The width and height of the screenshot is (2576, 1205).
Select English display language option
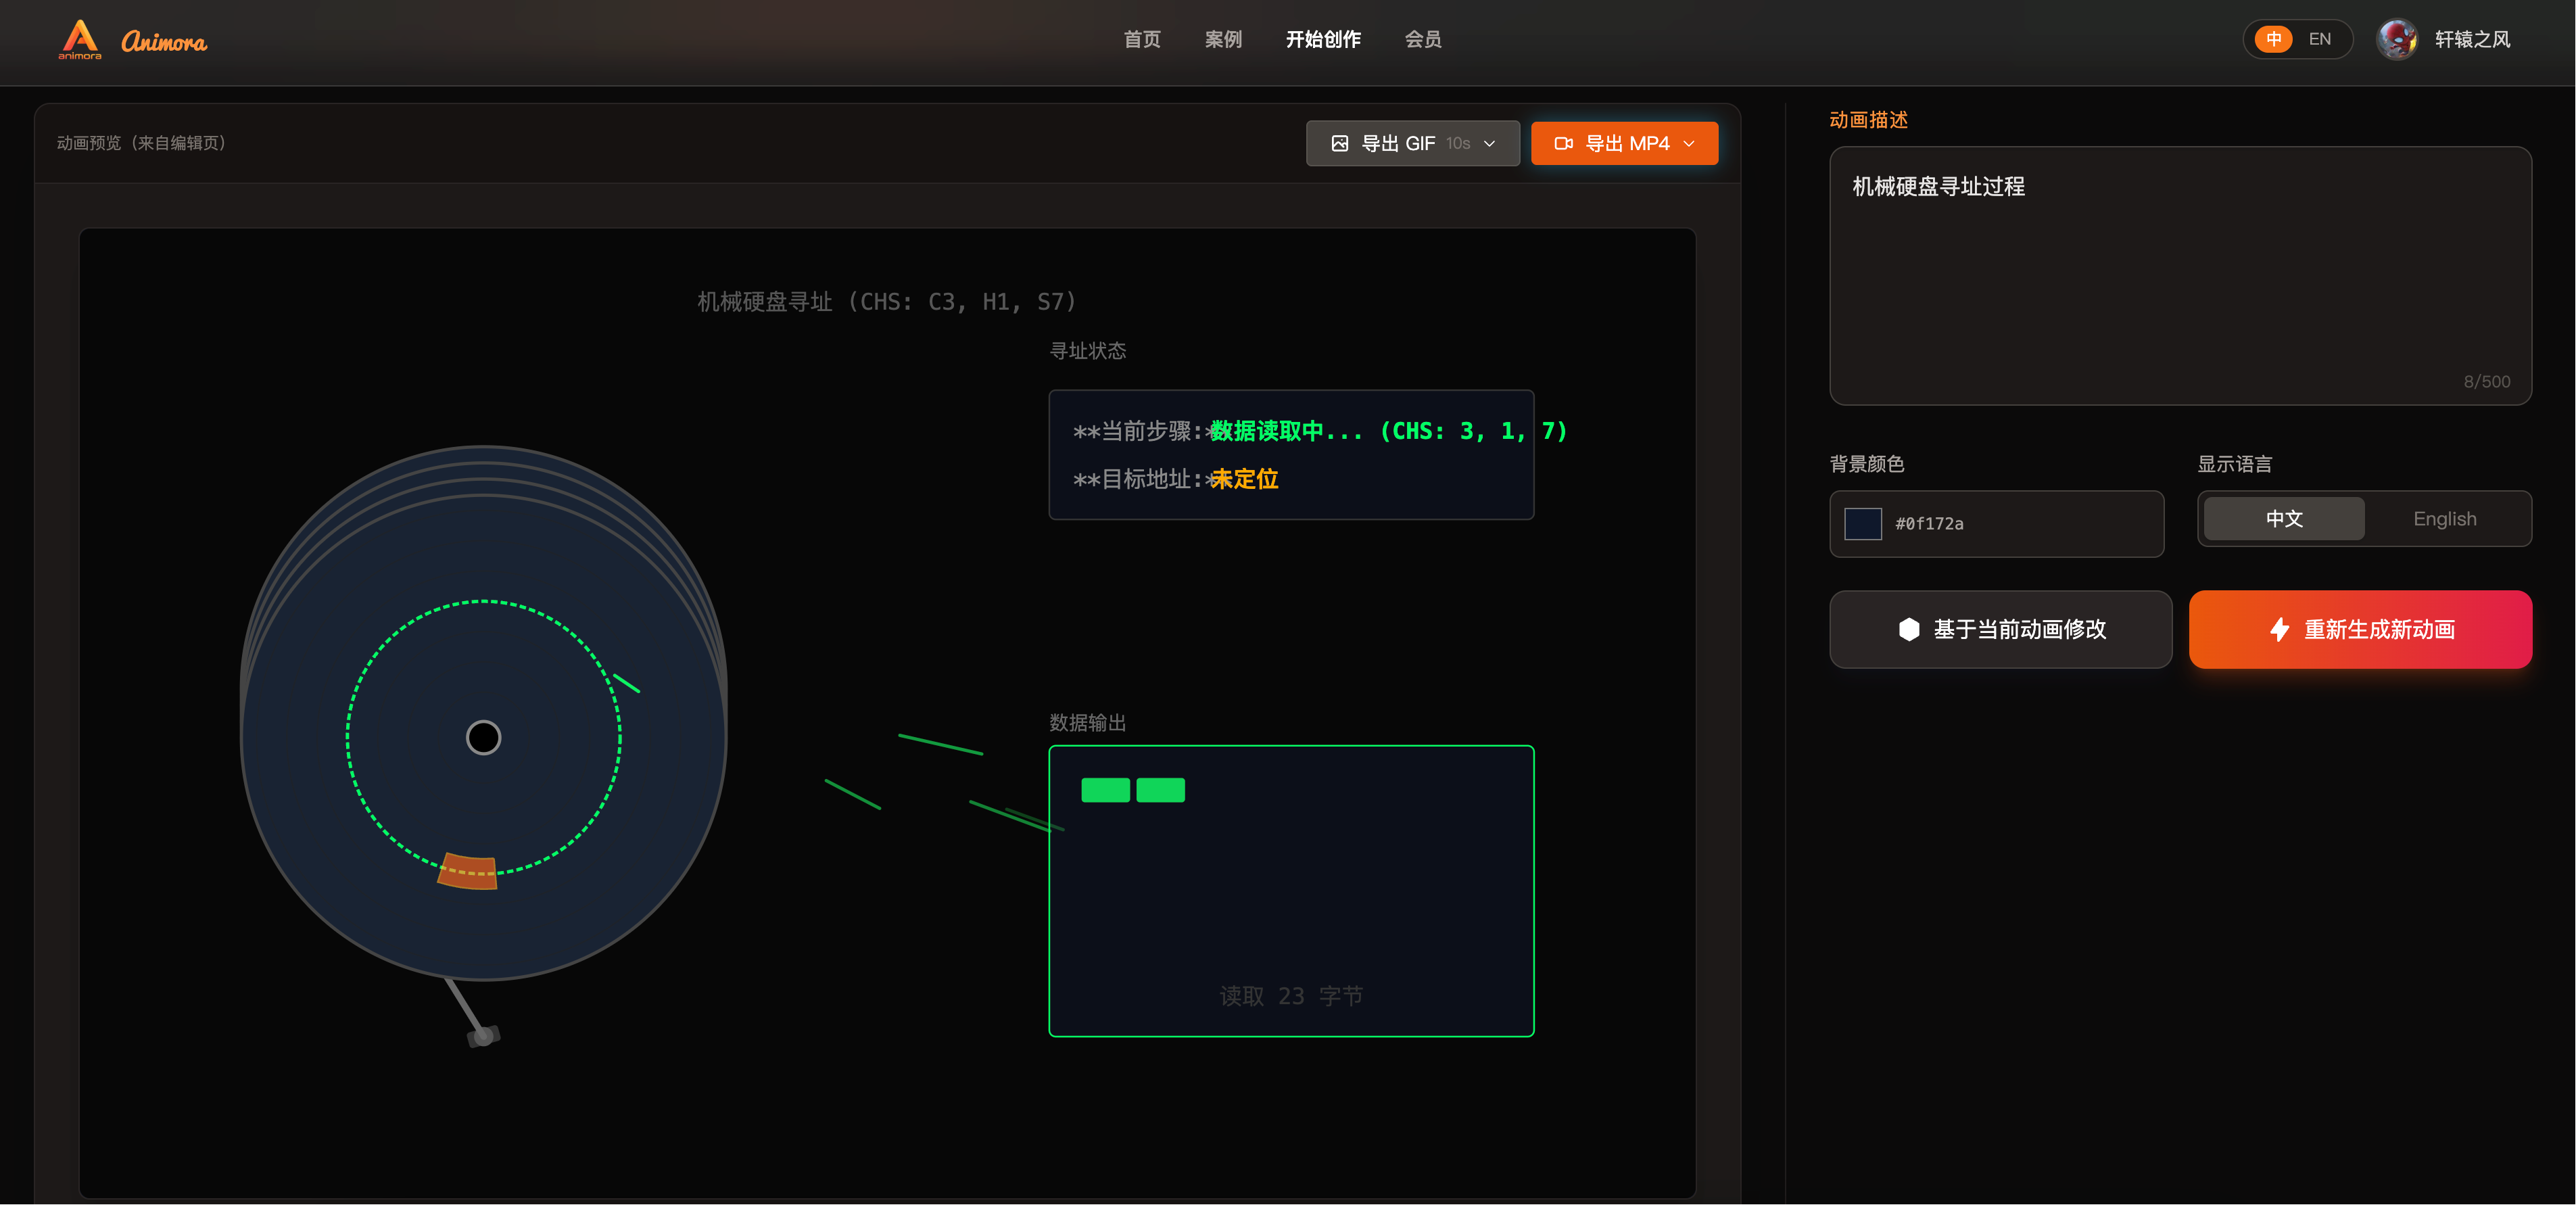[2444, 519]
